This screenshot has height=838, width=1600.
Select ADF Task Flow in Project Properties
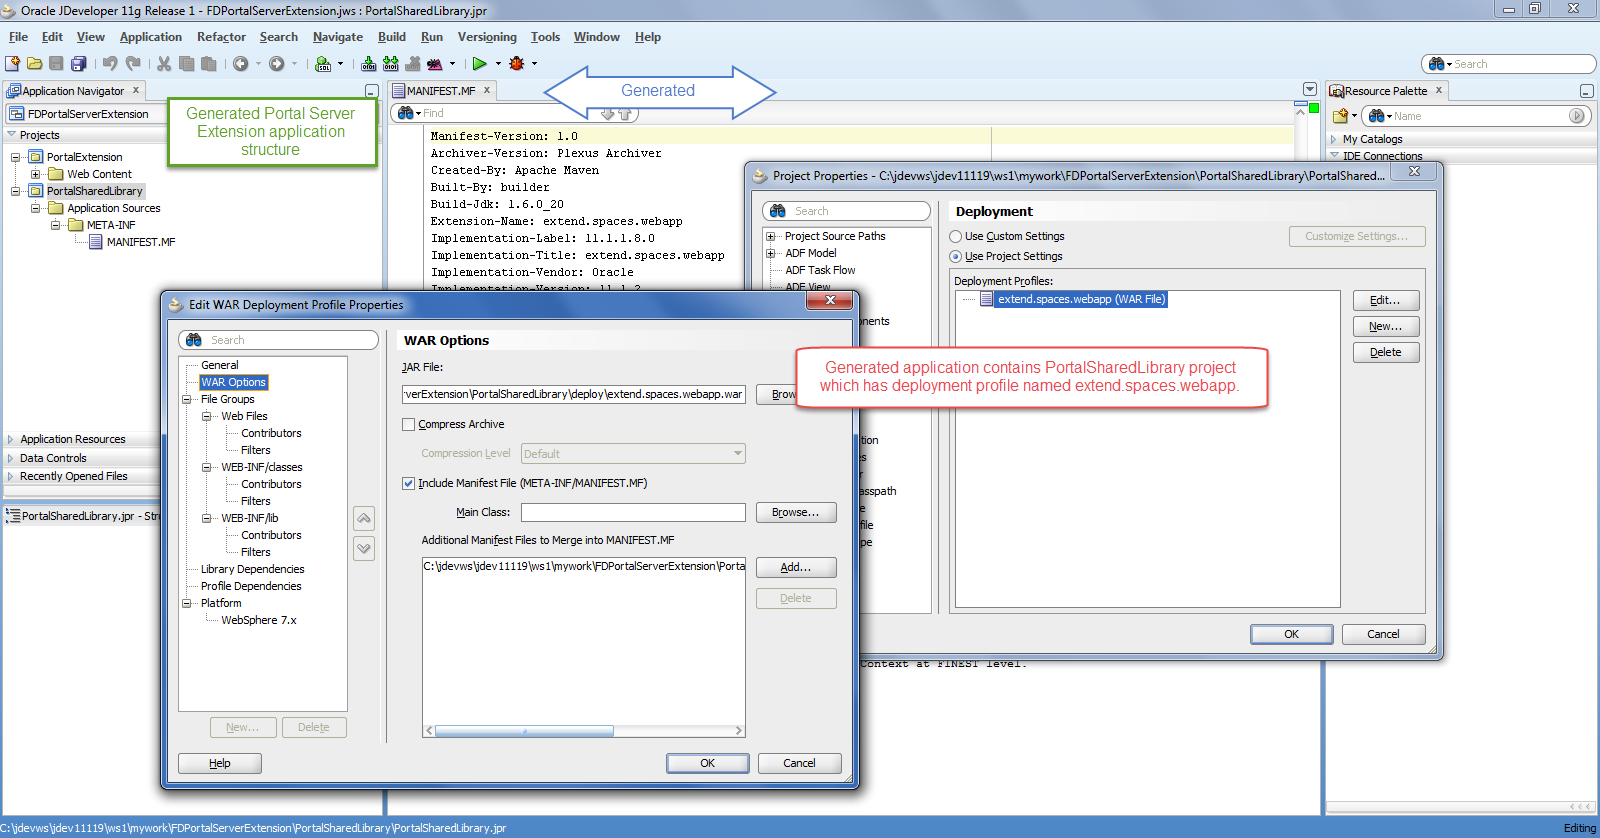[x=820, y=270]
